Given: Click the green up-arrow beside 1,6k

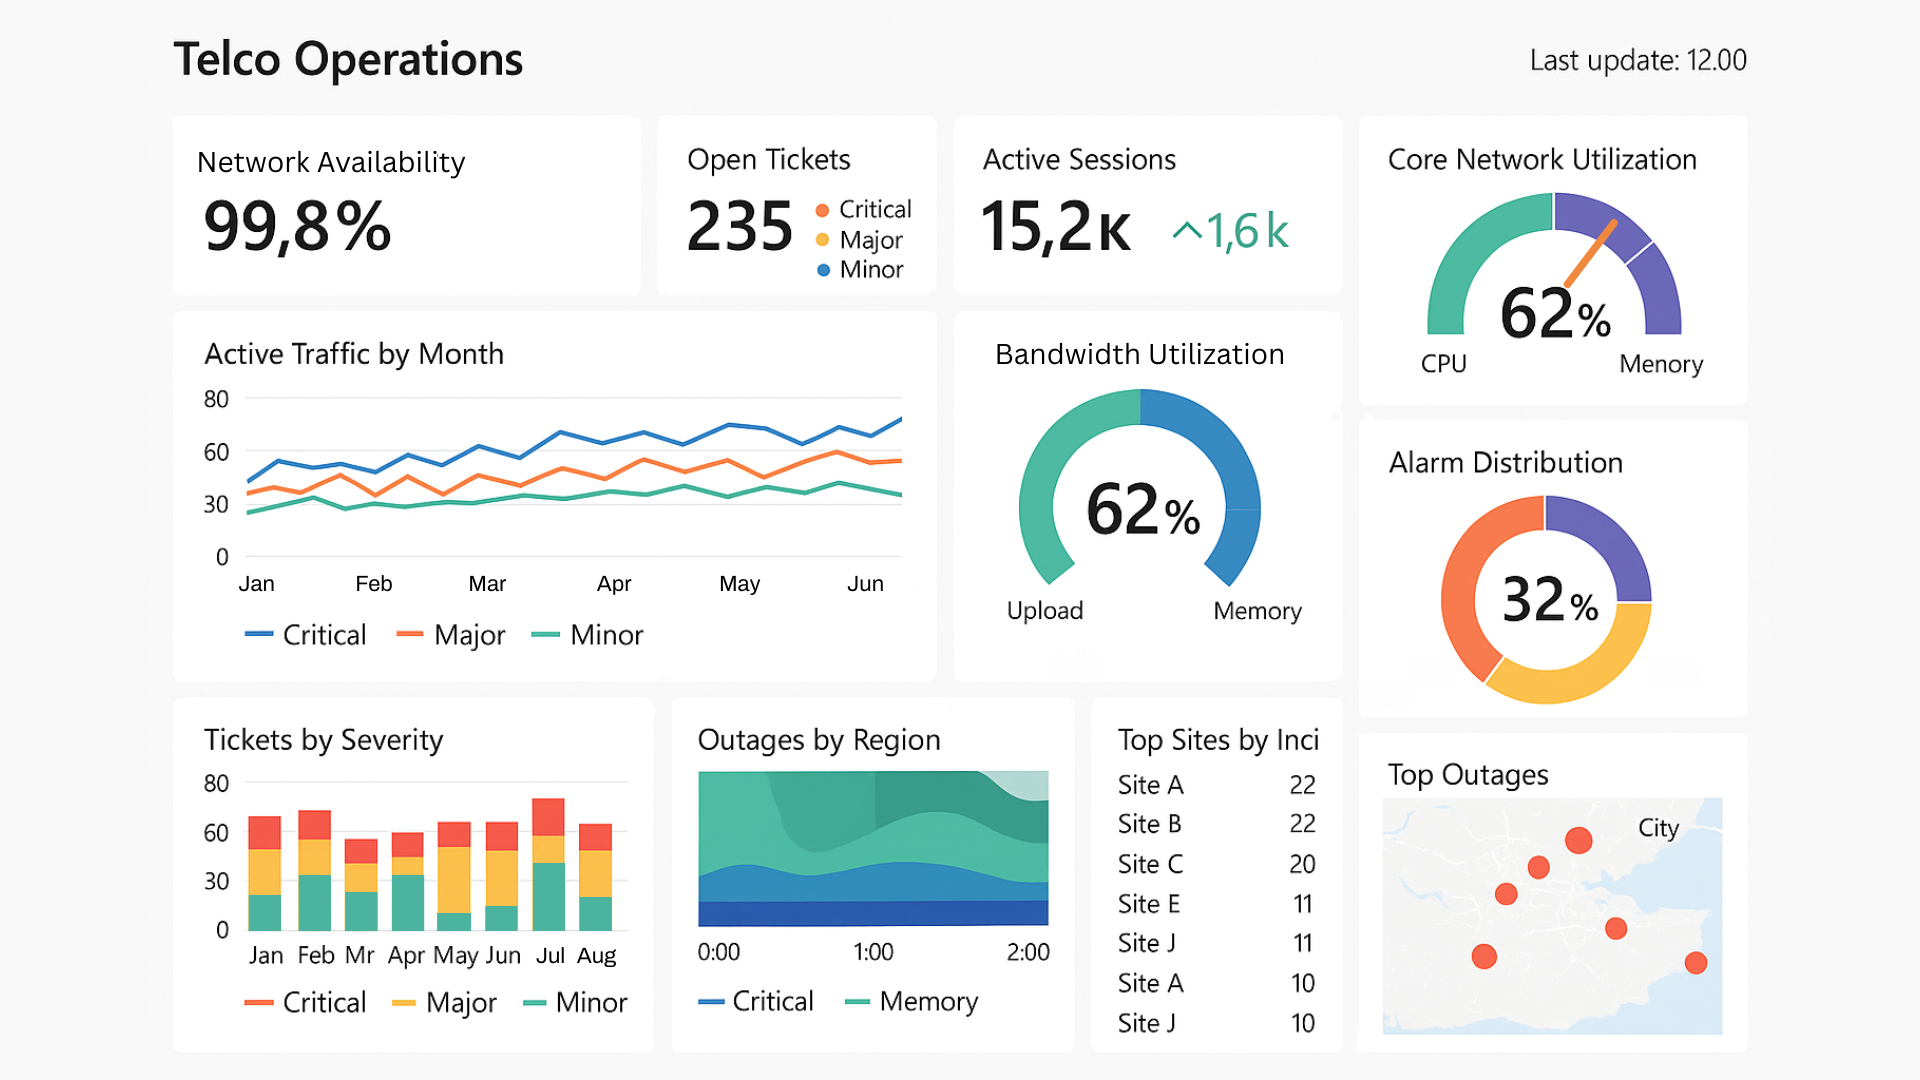Looking at the screenshot, I should (1187, 231).
